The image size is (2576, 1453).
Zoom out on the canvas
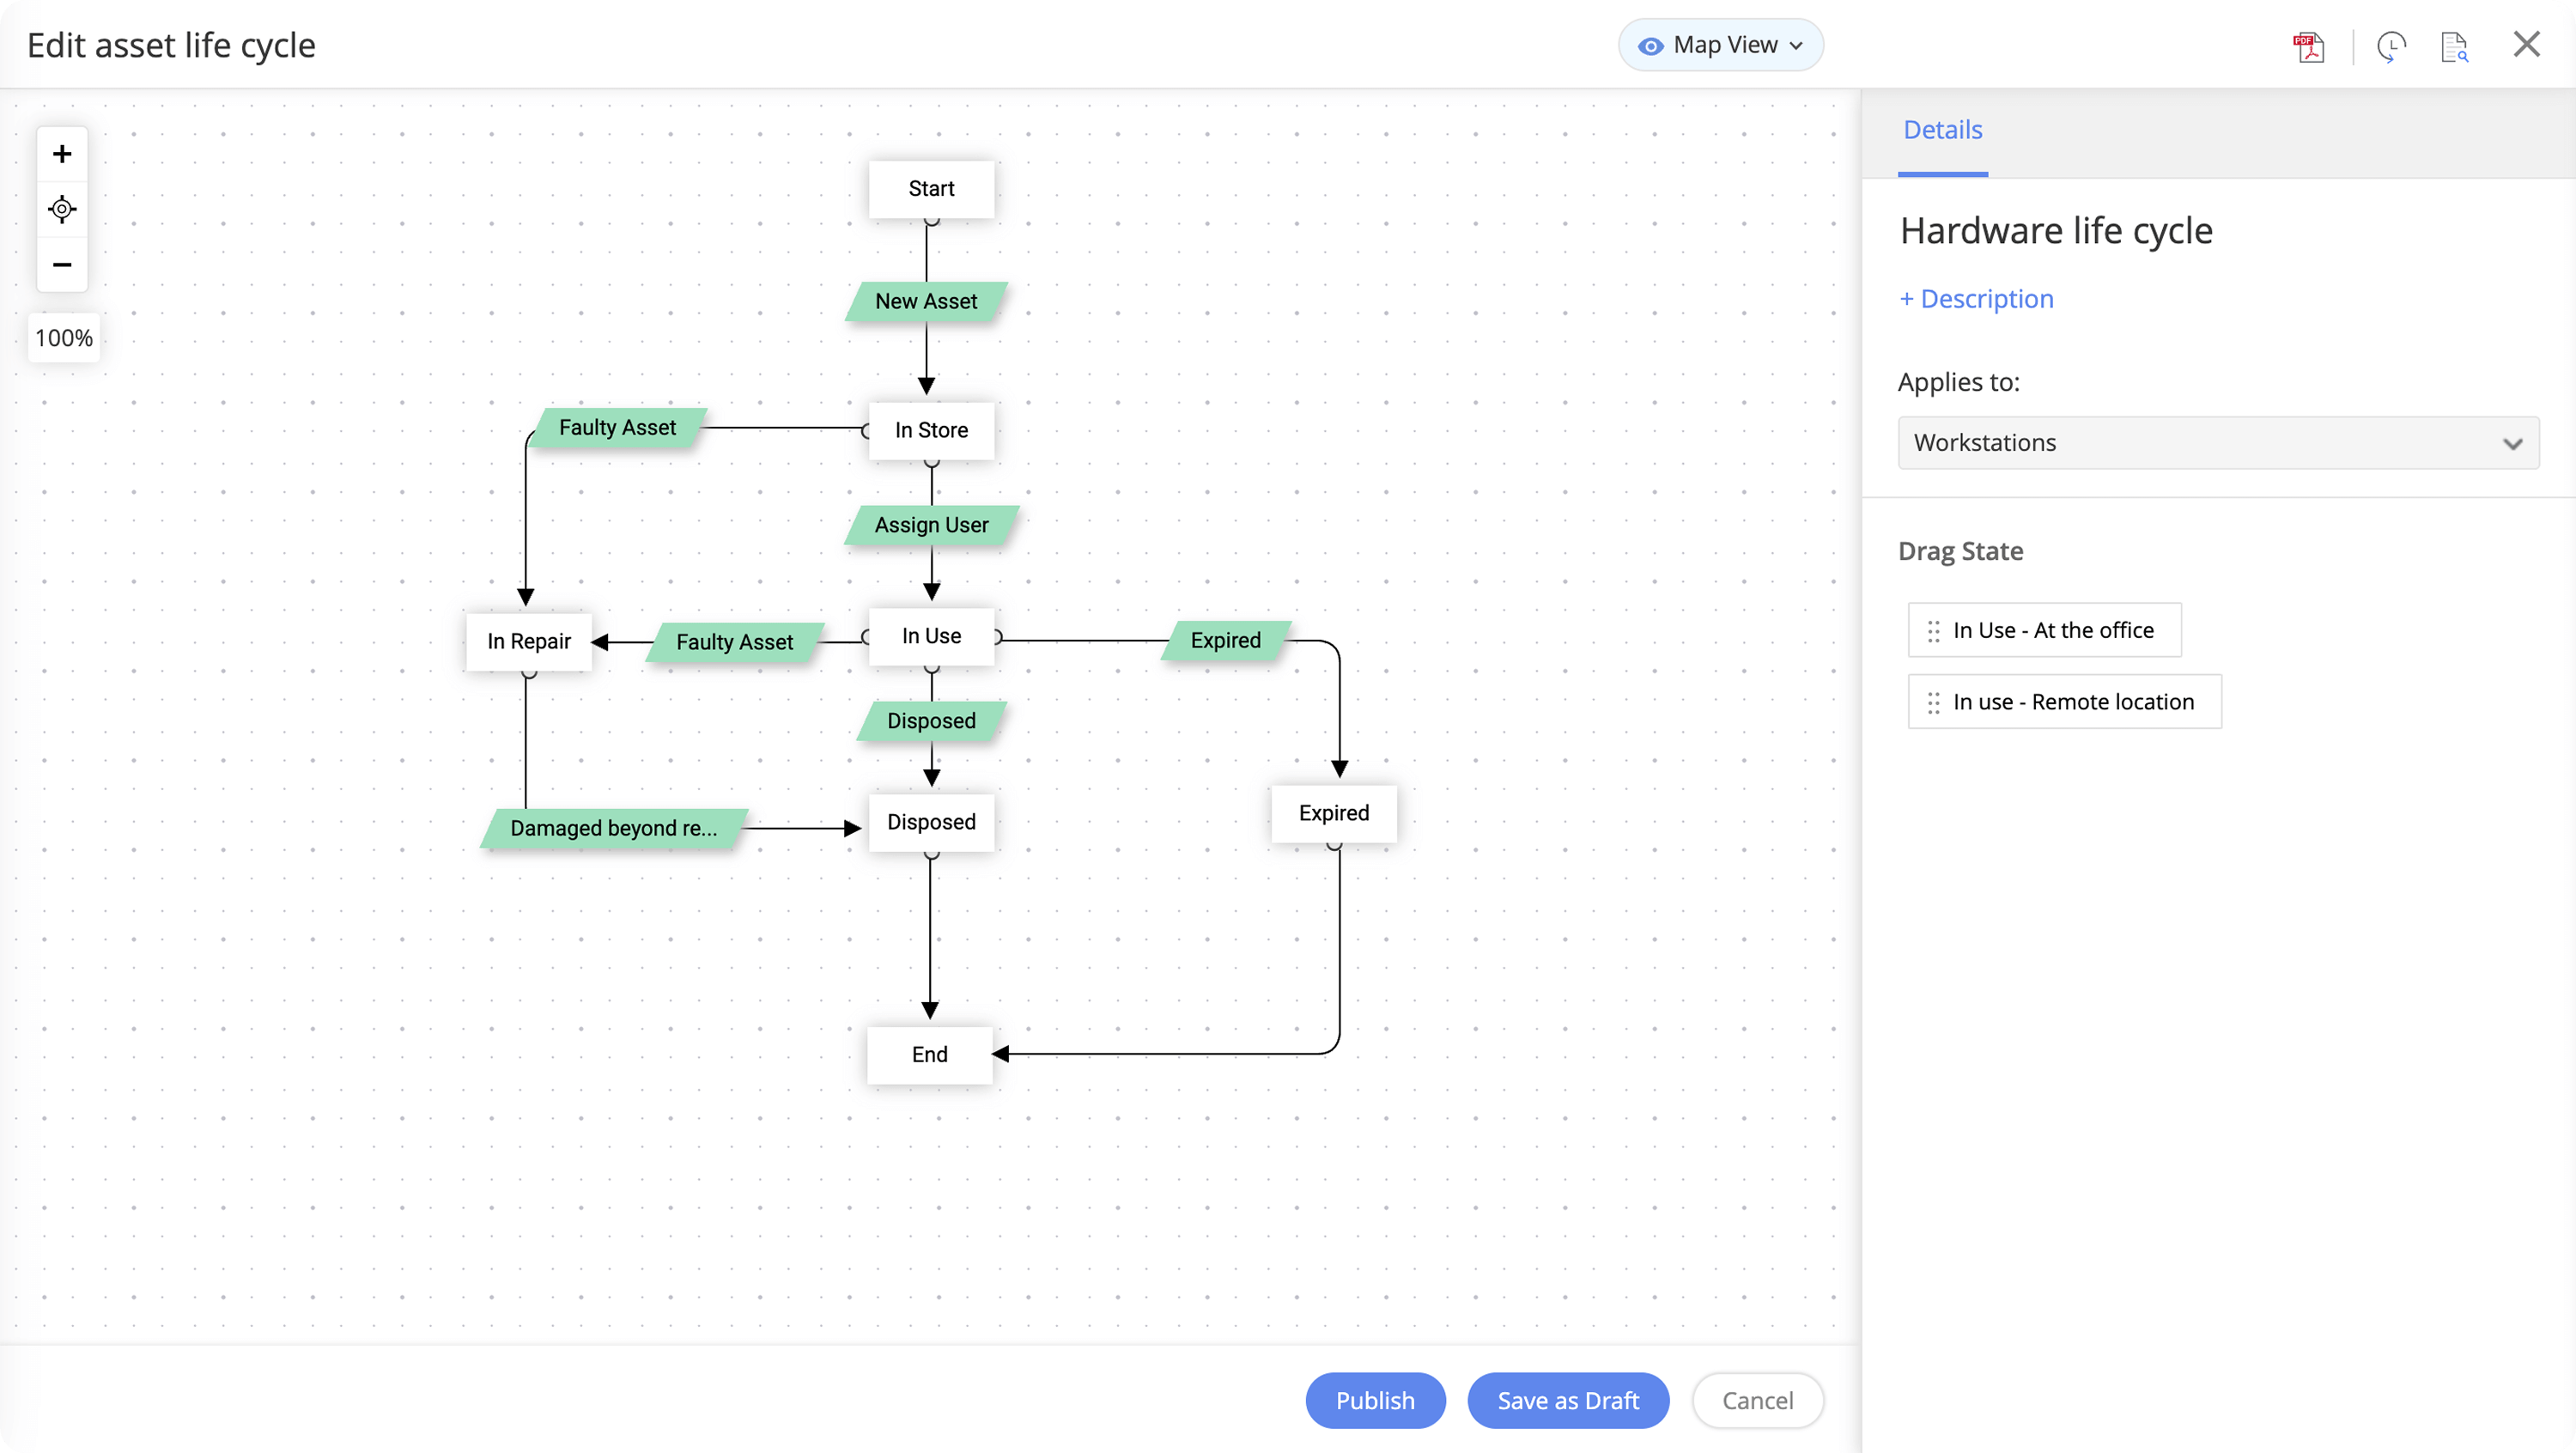click(62, 265)
